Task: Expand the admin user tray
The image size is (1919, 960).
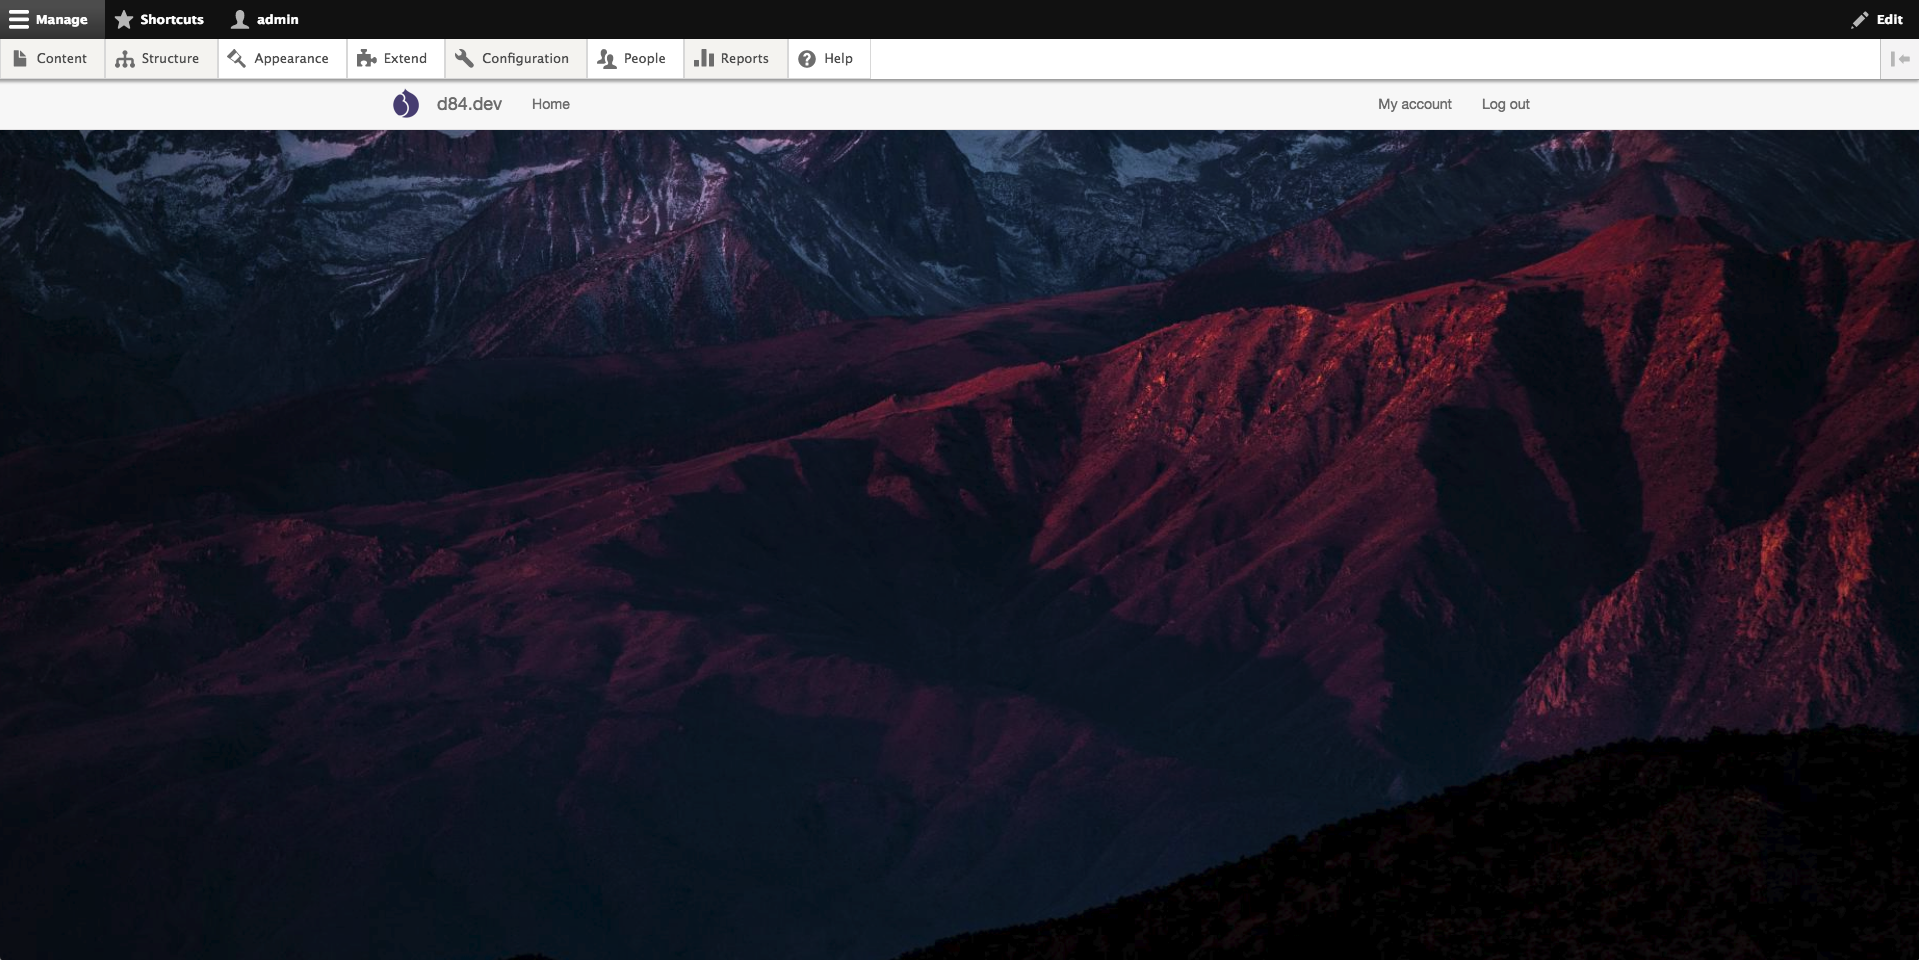Action: [x=266, y=20]
